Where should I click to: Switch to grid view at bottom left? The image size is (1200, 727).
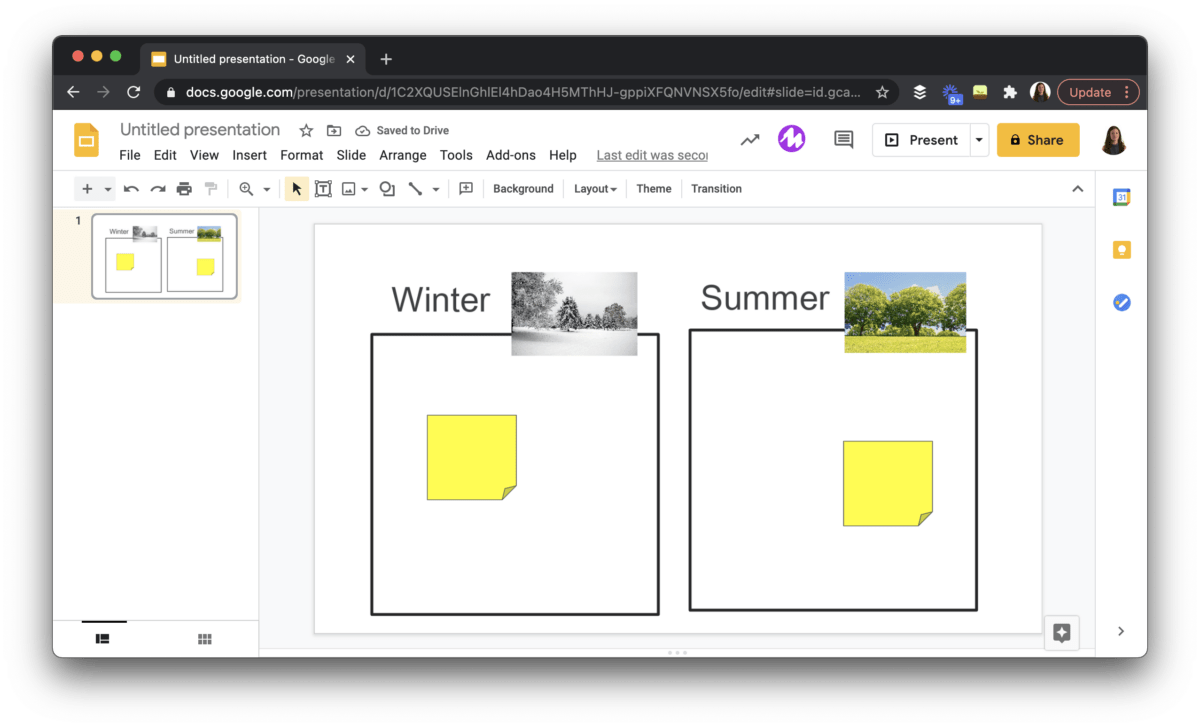coord(204,638)
